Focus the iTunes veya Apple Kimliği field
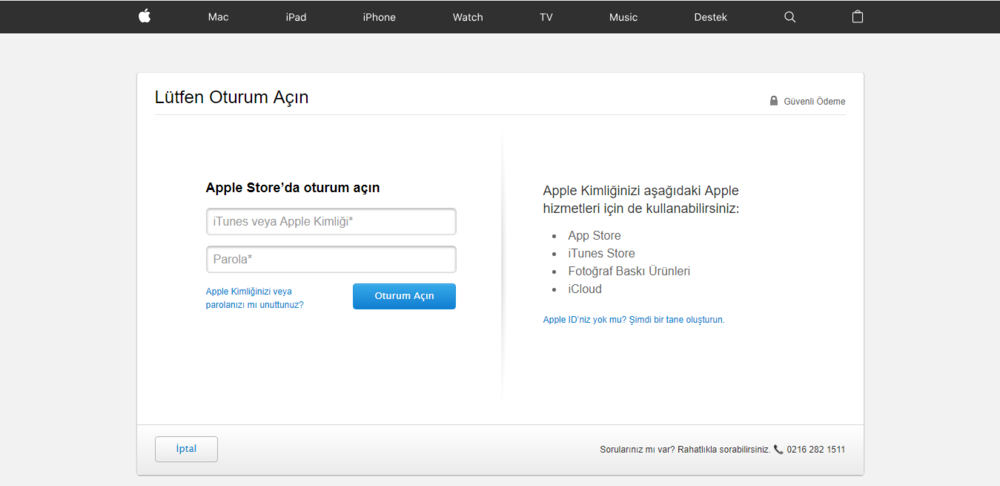 pos(331,222)
